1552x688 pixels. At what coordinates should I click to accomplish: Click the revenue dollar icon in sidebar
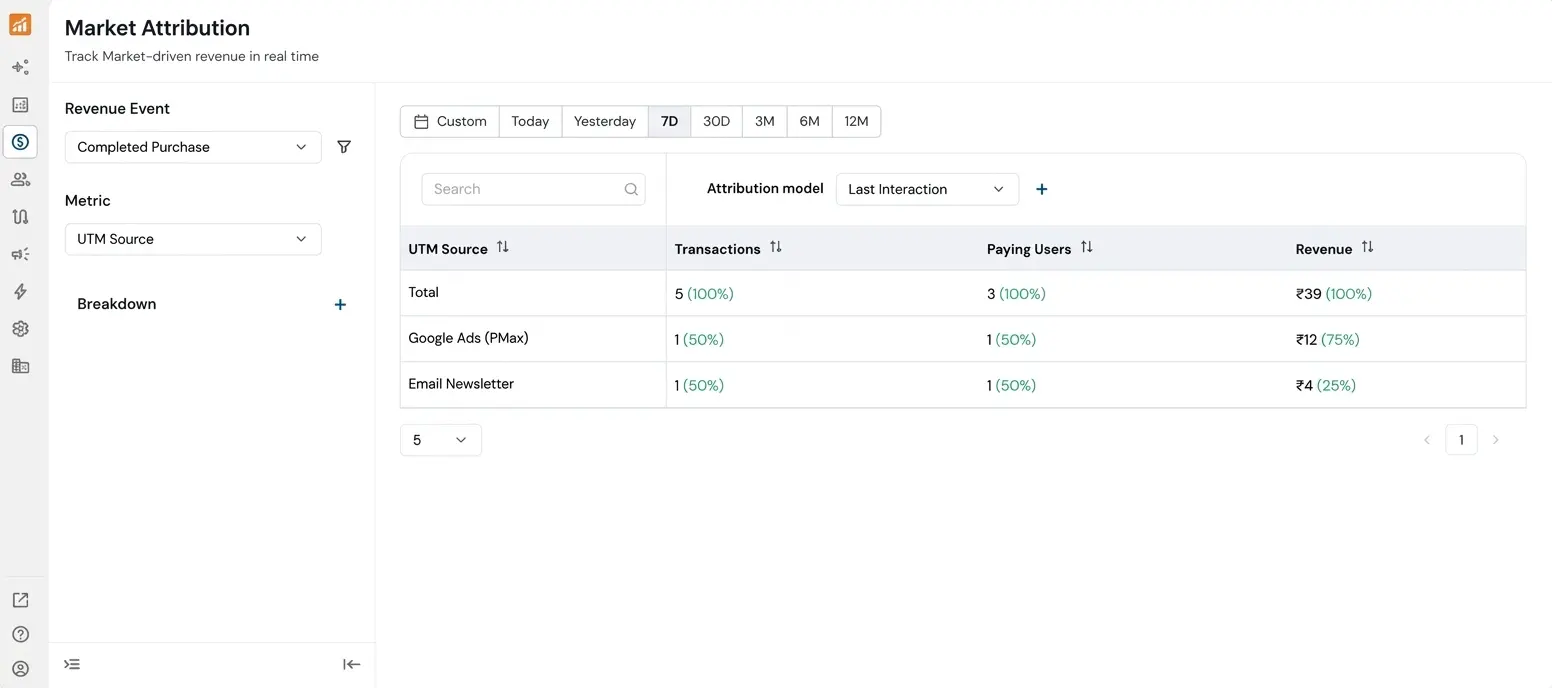click(20, 142)
